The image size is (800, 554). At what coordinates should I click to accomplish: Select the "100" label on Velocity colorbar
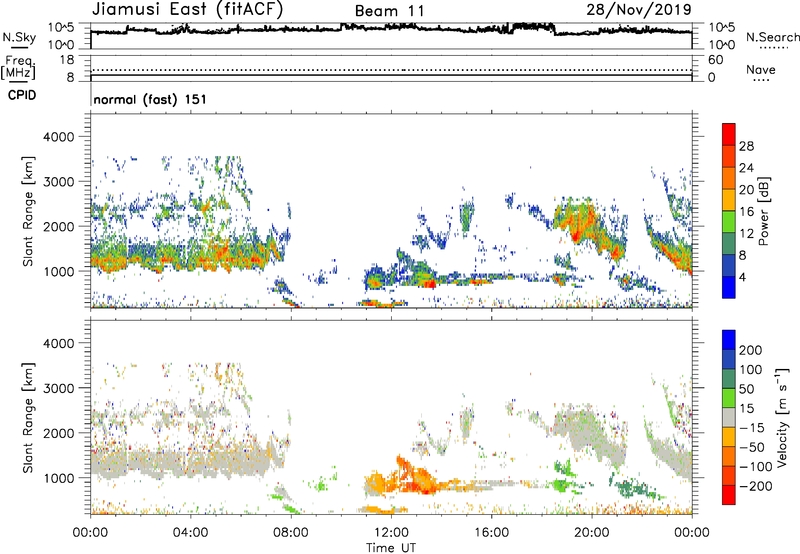(751, 369)
